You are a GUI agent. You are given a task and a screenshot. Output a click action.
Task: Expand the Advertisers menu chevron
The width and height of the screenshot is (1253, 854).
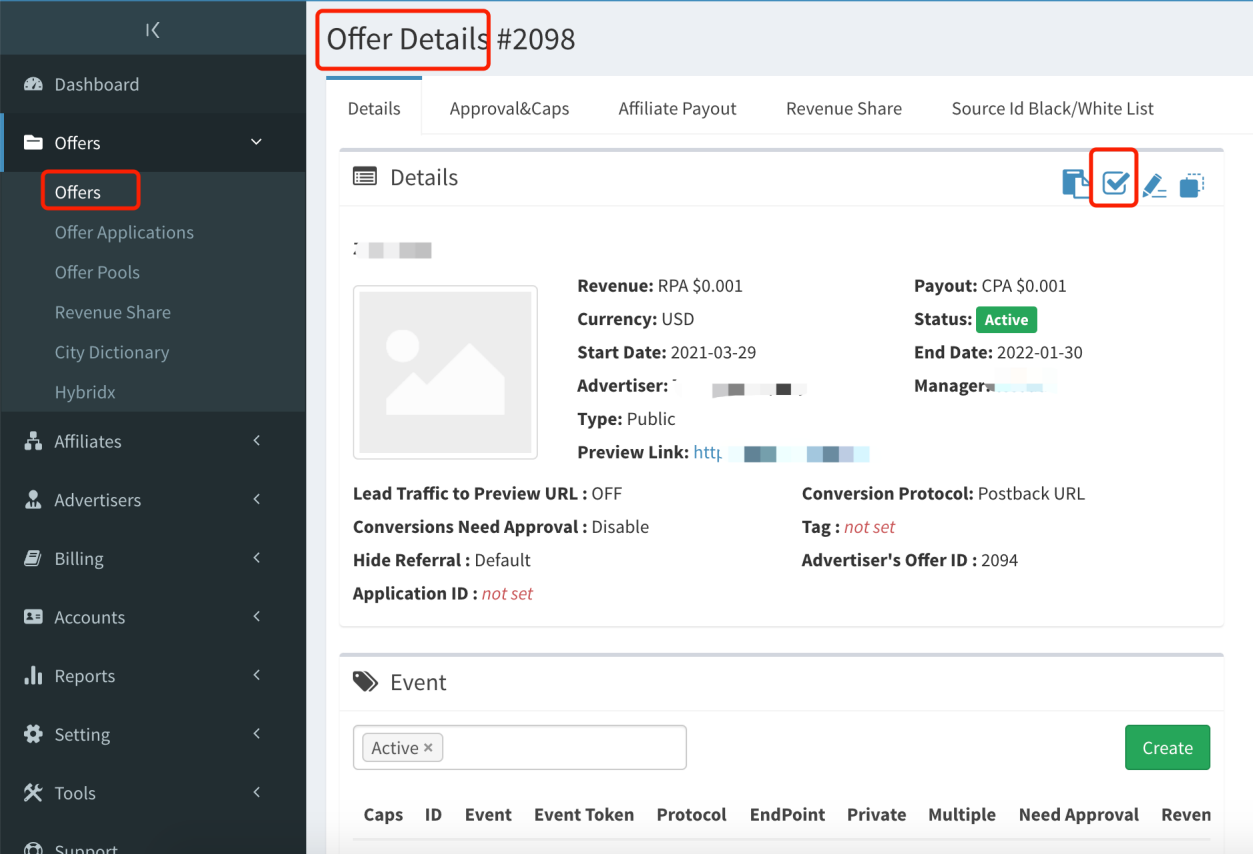[257, 499]
